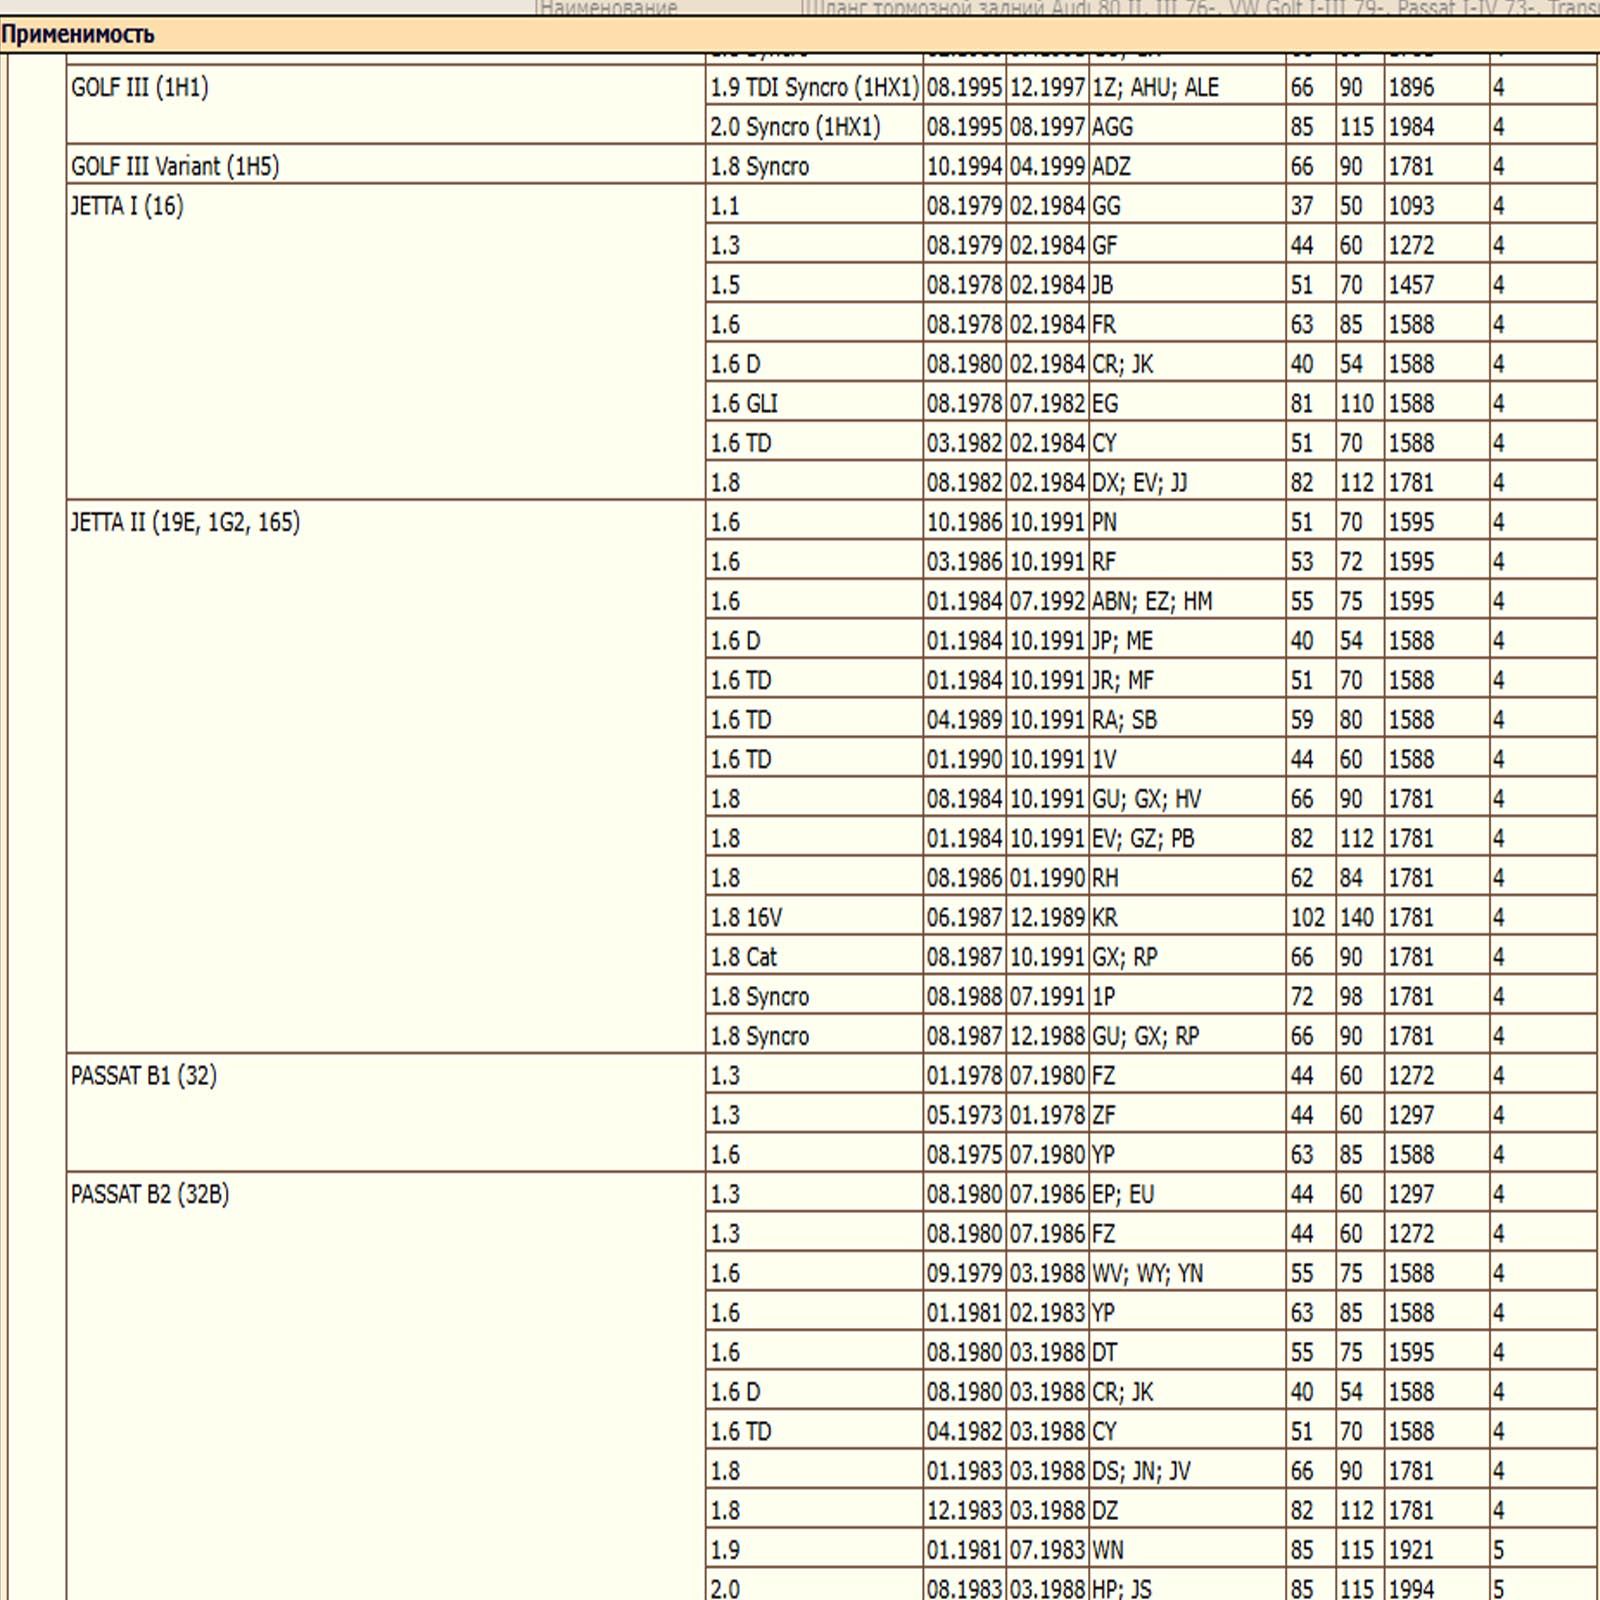Click the 2.0 Syncro (1HX1) modification

pos(814,127)
